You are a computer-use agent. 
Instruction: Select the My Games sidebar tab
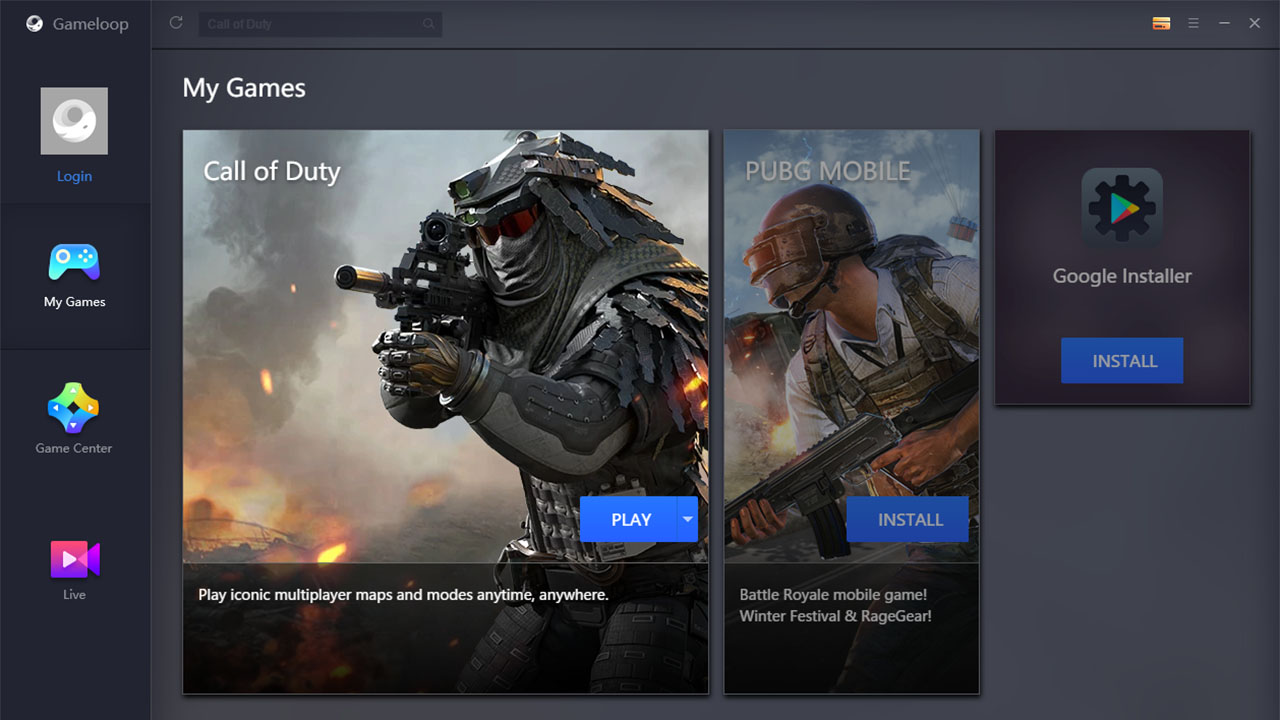pos(74,276)
